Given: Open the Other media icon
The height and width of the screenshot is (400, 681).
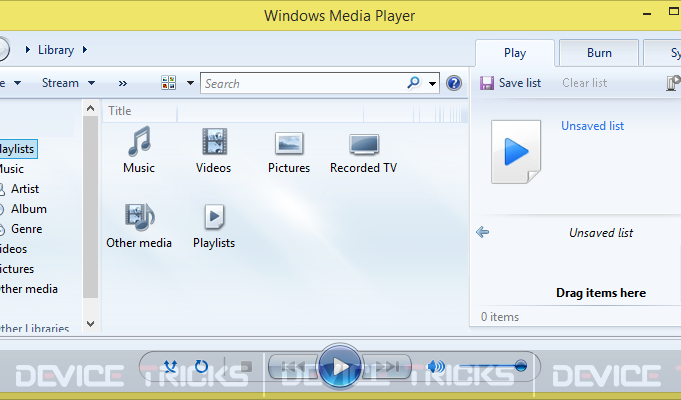Looking at the screenshot, I should point(139,217).
